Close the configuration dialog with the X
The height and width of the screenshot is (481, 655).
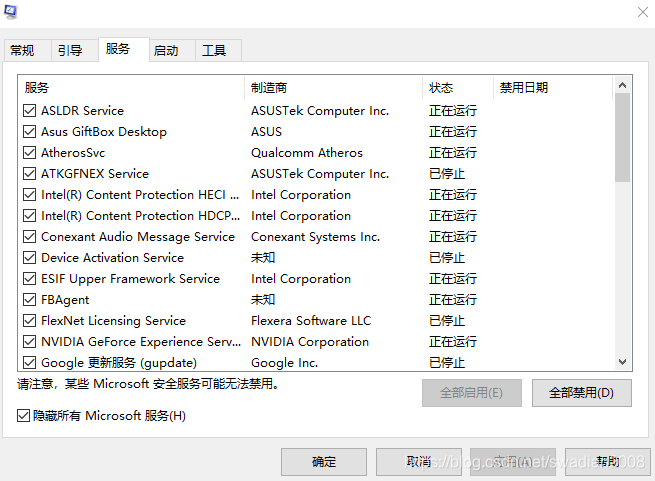click(x=643, y=12)
